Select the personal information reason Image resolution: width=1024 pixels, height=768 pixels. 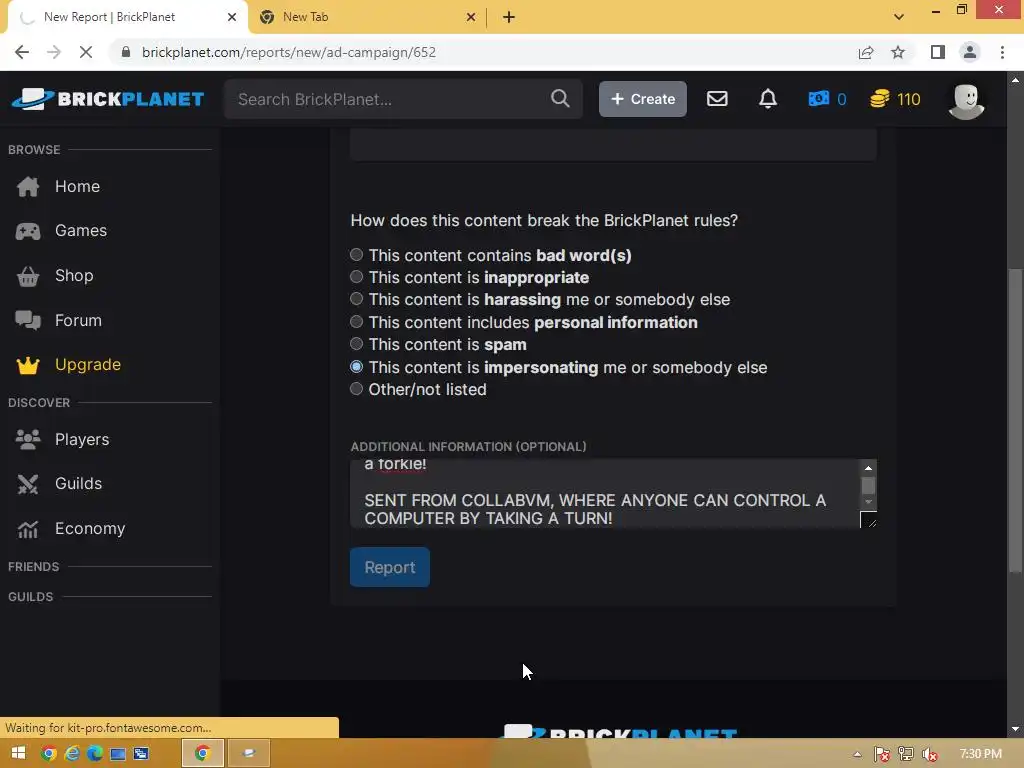357,322
